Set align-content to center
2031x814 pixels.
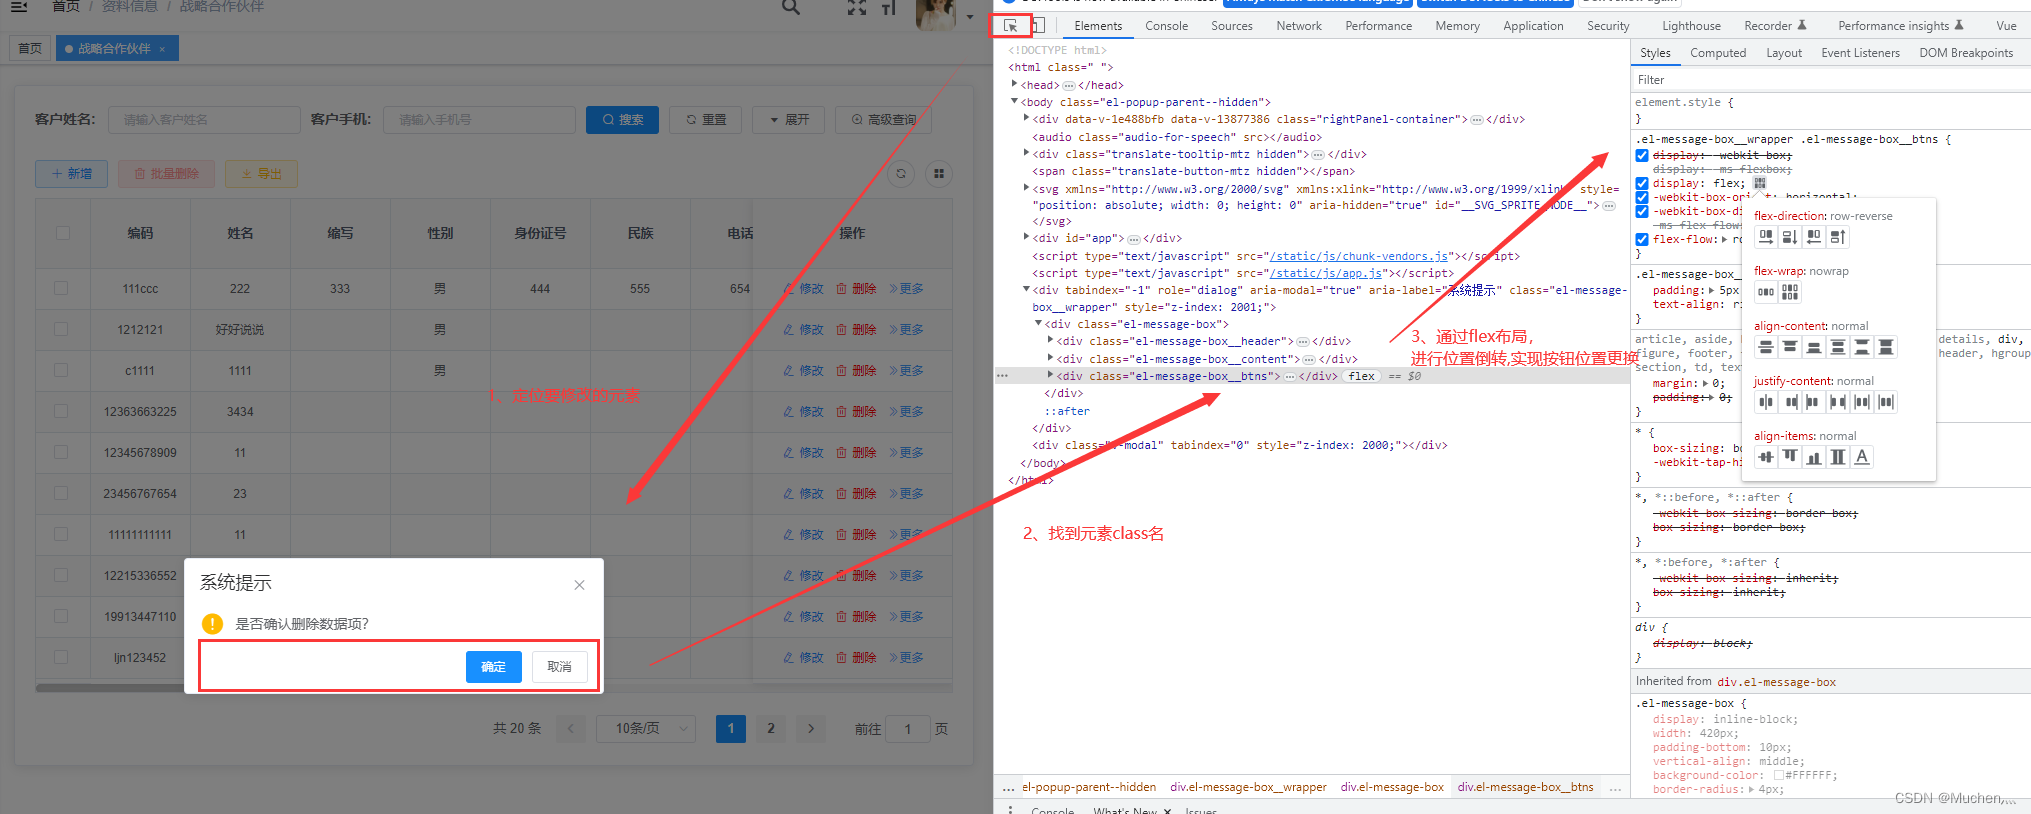[1766, 347]
